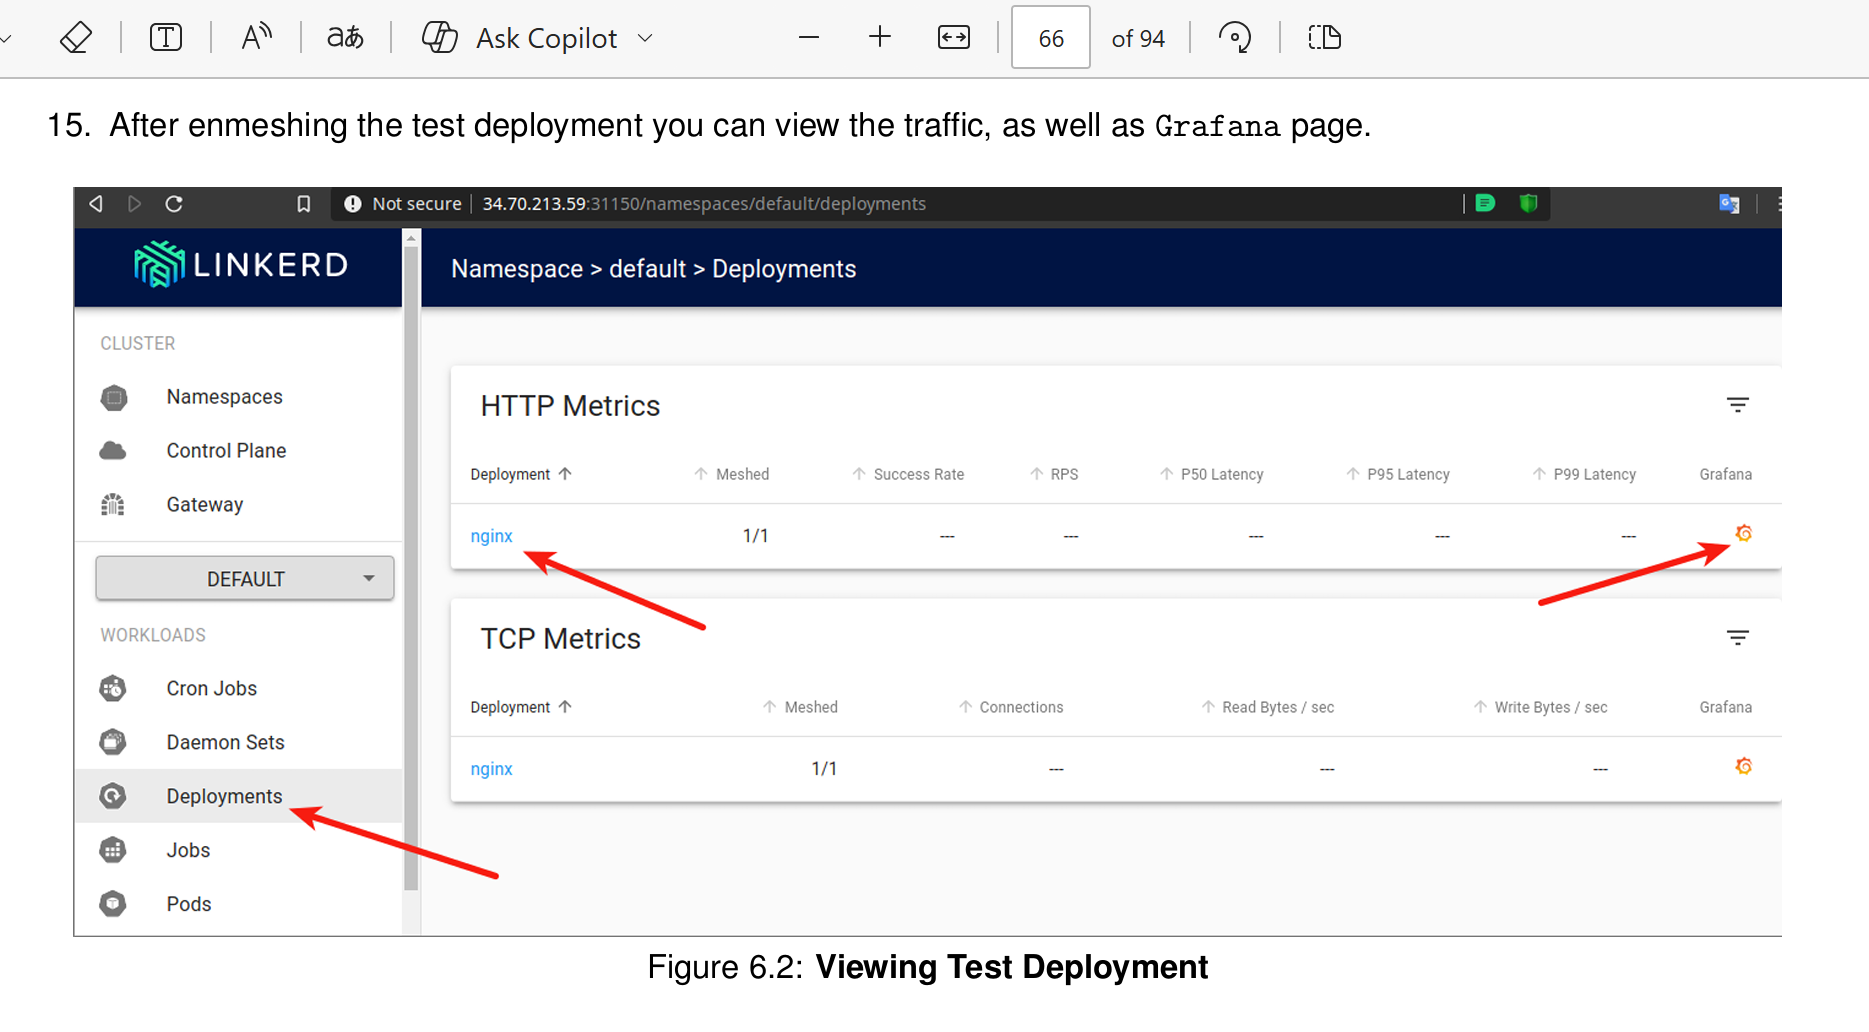Viewport: 1869px width, 1032px height.
Task: Sort TCP Metrics by Meshed column
Action: (800, 707)
